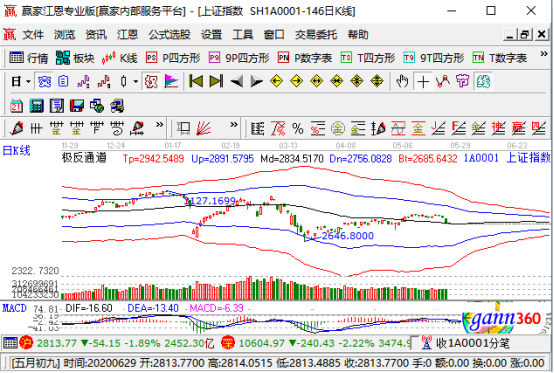Open the 行情 market quotes view
Image resolution: width=554 pixels, height=373 pixels.
29,58
